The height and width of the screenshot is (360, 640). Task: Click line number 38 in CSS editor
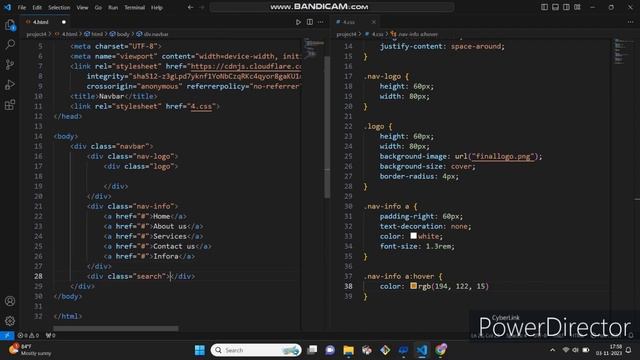point(348,286)
